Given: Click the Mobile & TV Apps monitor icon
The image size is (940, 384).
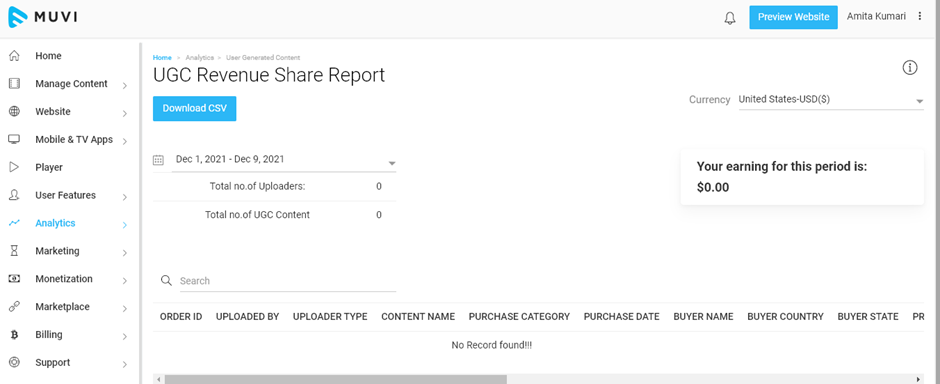Looking at the screenshot, I should (x=14, y=139).
